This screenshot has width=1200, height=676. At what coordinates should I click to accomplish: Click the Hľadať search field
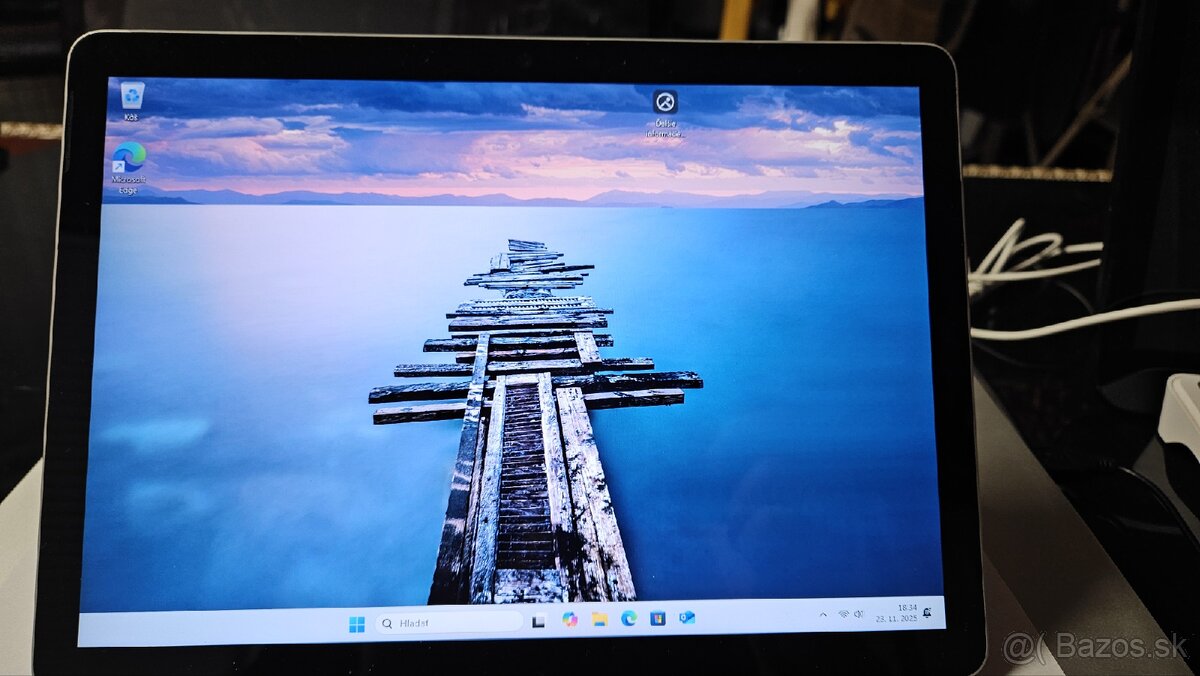455,623
